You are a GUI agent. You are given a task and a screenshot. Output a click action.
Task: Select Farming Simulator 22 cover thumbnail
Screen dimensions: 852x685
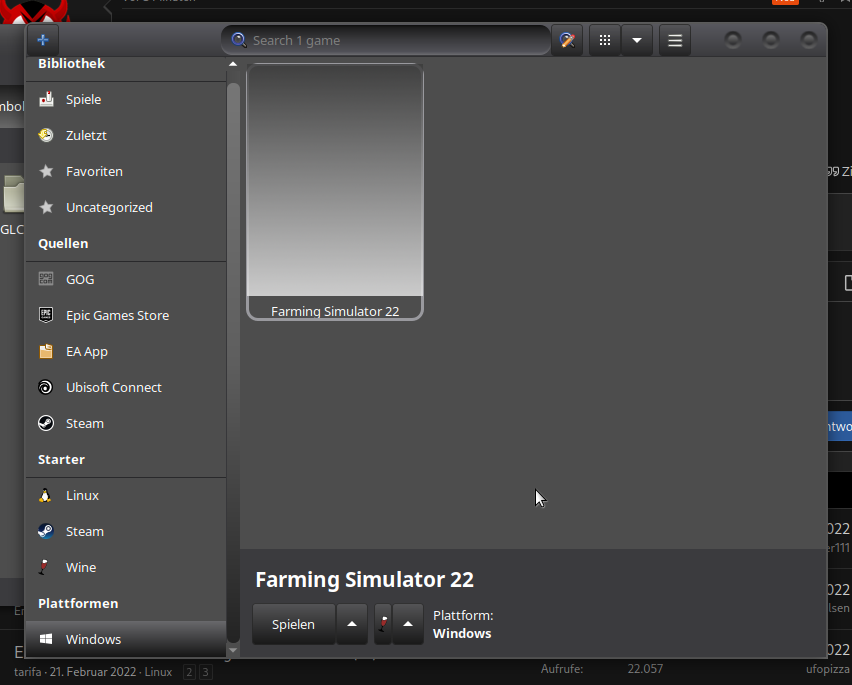[x=335, y=191]
